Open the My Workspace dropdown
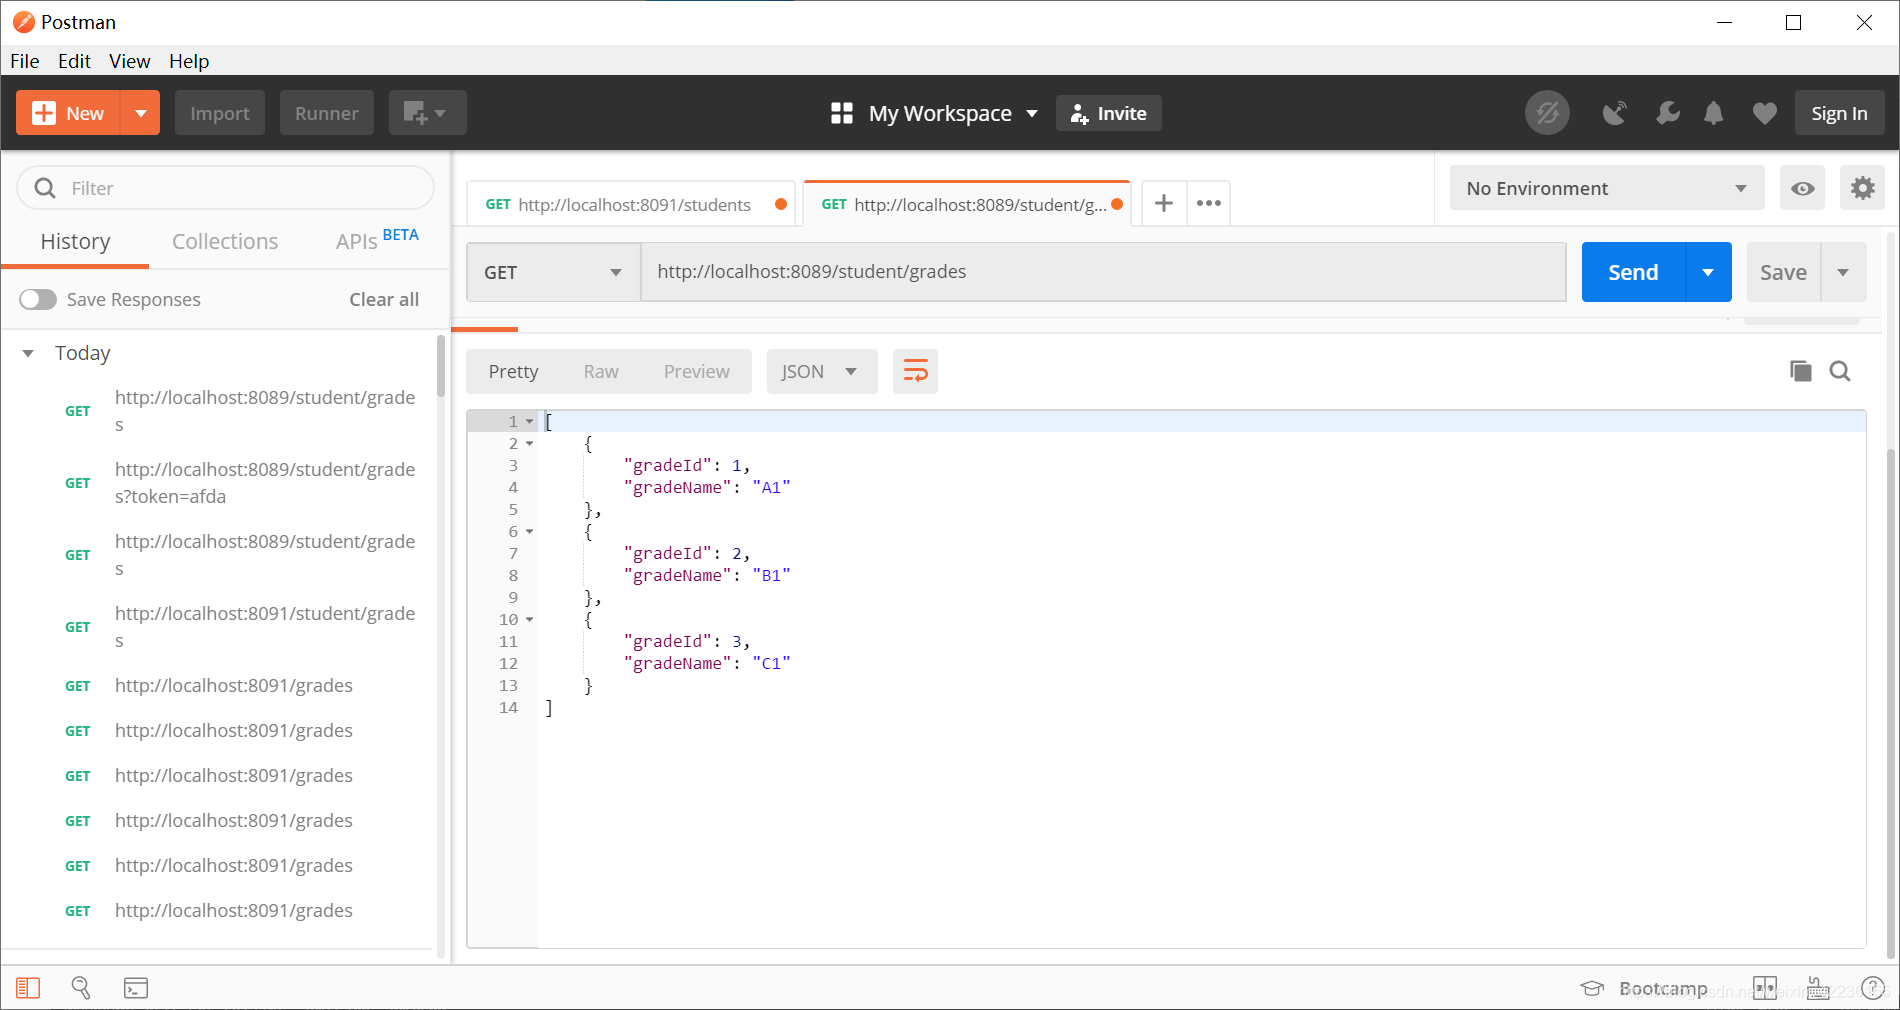 click(934, 113)
